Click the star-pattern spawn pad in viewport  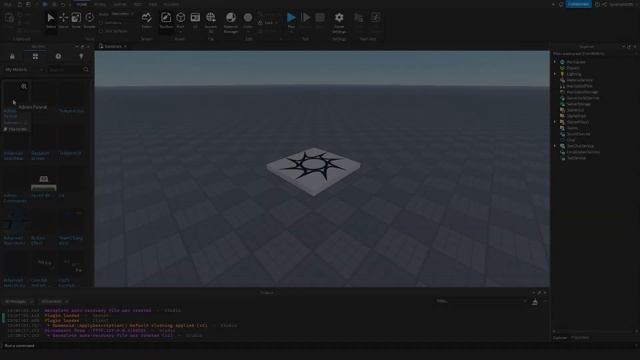313,170
